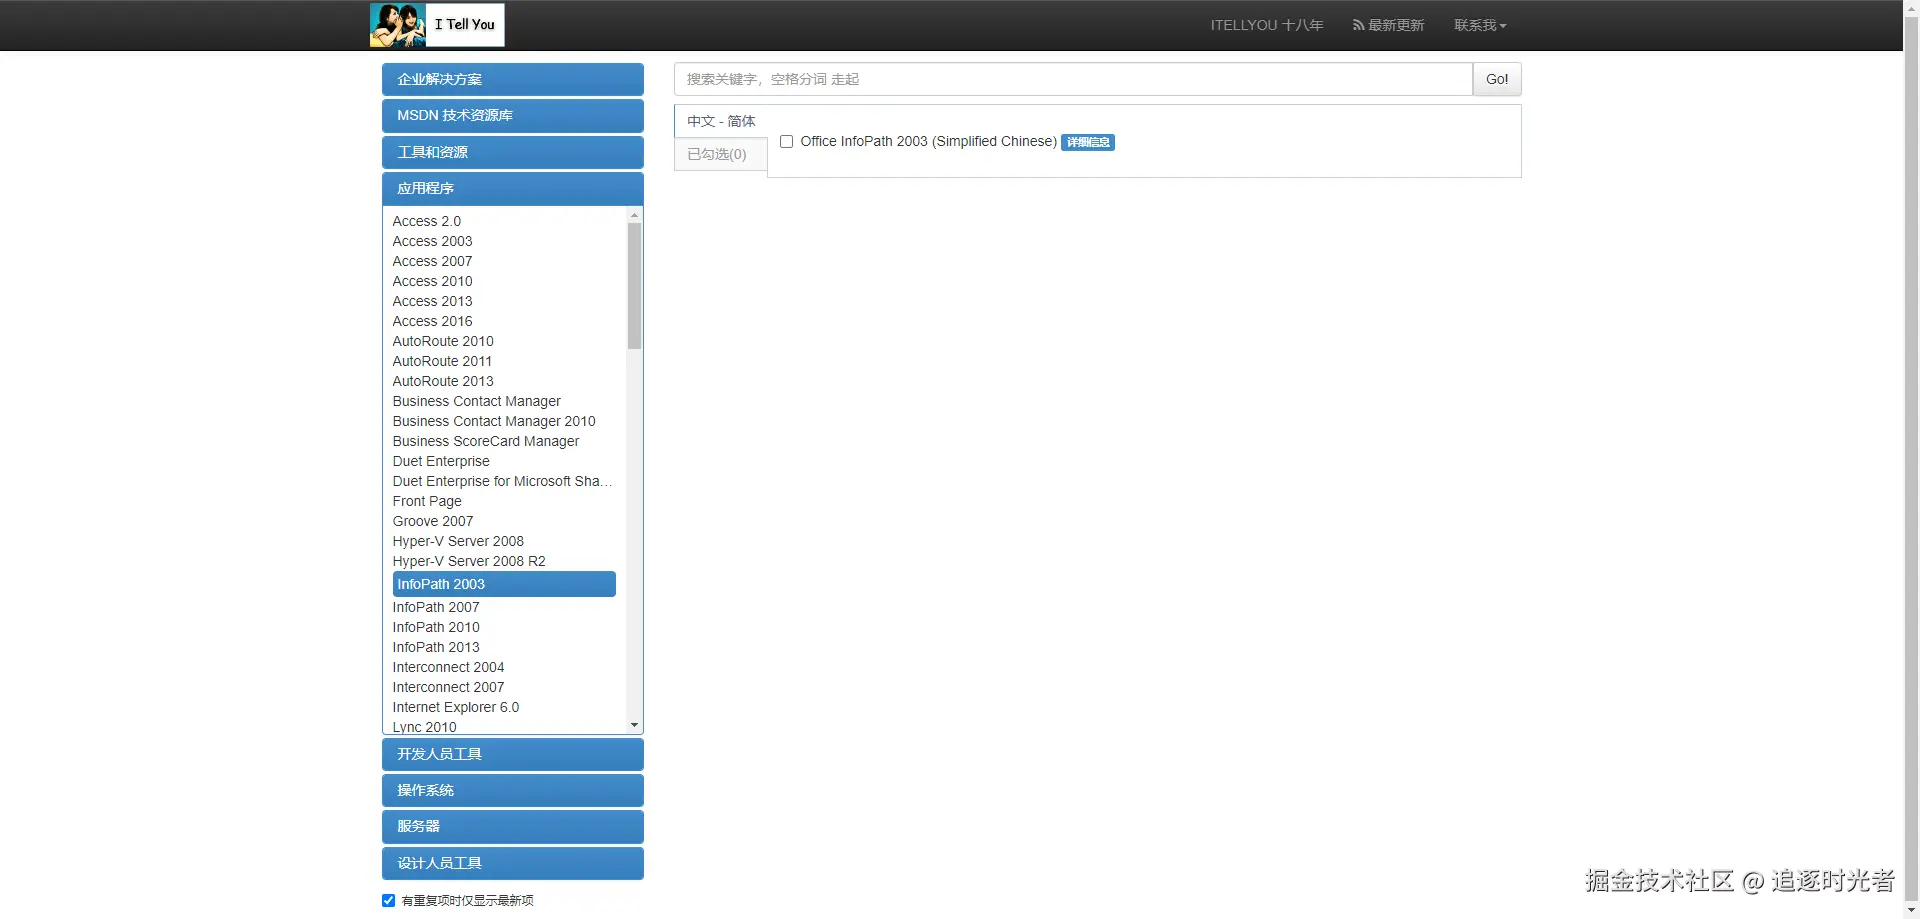
Task: Expand the 联系我 dropdown menu
Action: point(1480,25)
